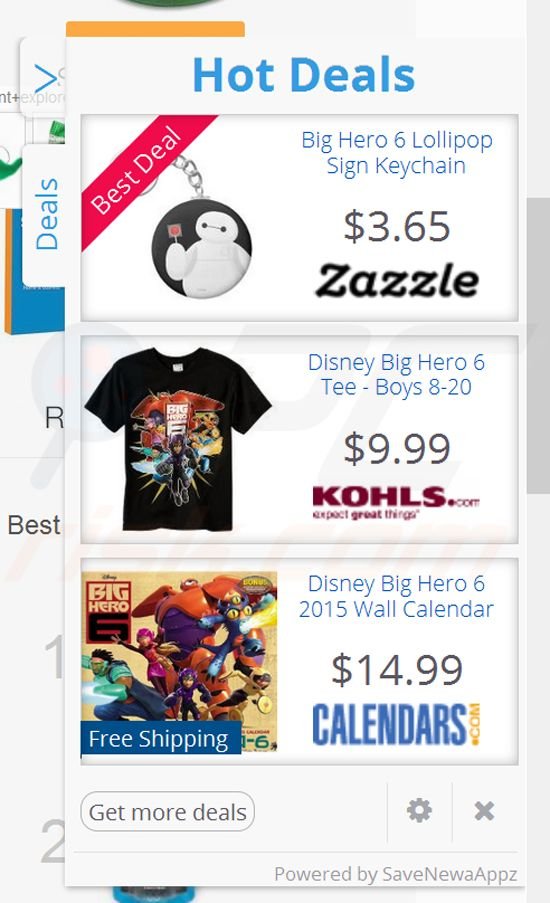Click the Powered by SaveNewaAppz text
This screenshot has height=903, width=550.
pos(396,874)
